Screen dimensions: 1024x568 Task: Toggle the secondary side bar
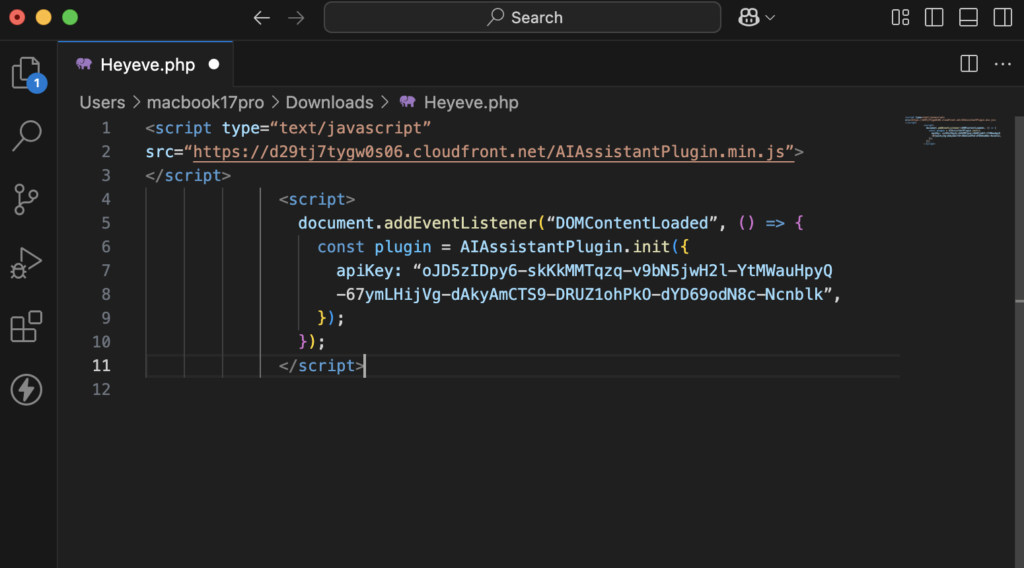1002,18
